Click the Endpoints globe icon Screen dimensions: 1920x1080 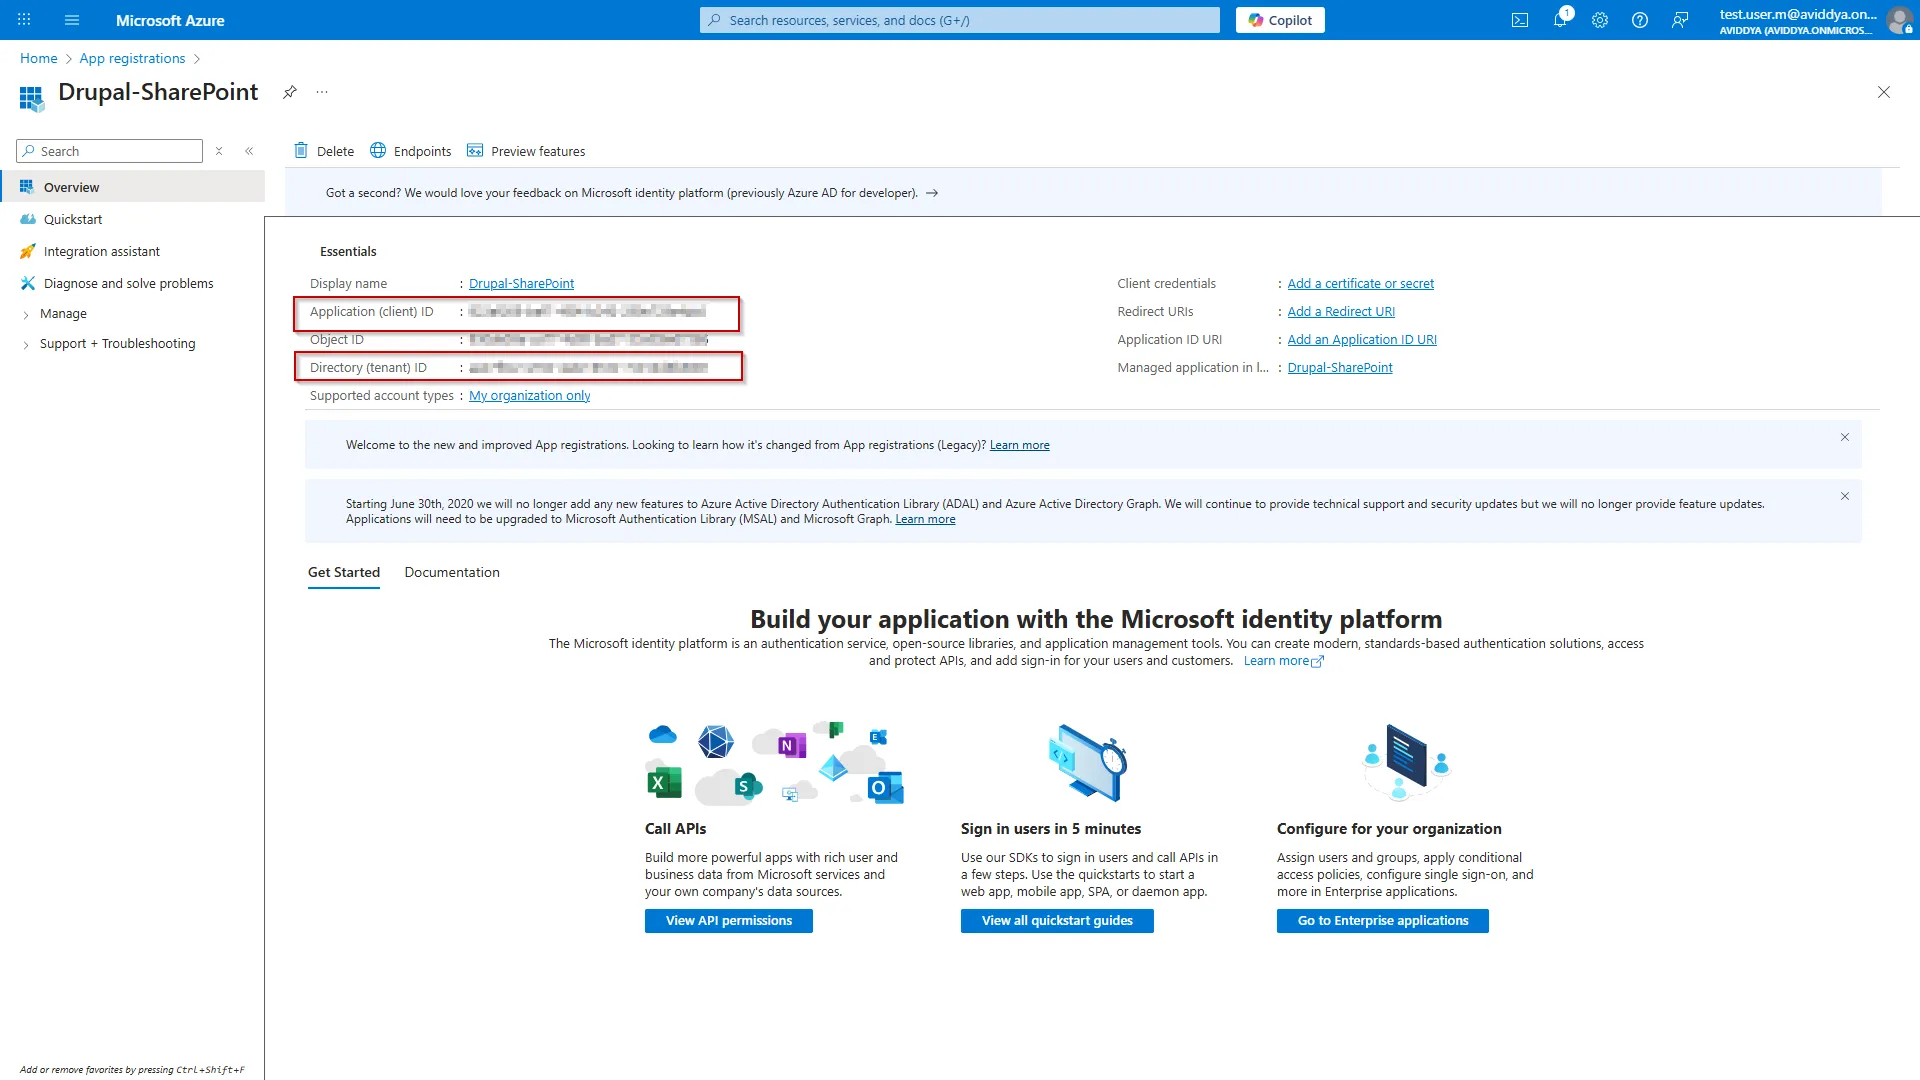click(378, 151)
